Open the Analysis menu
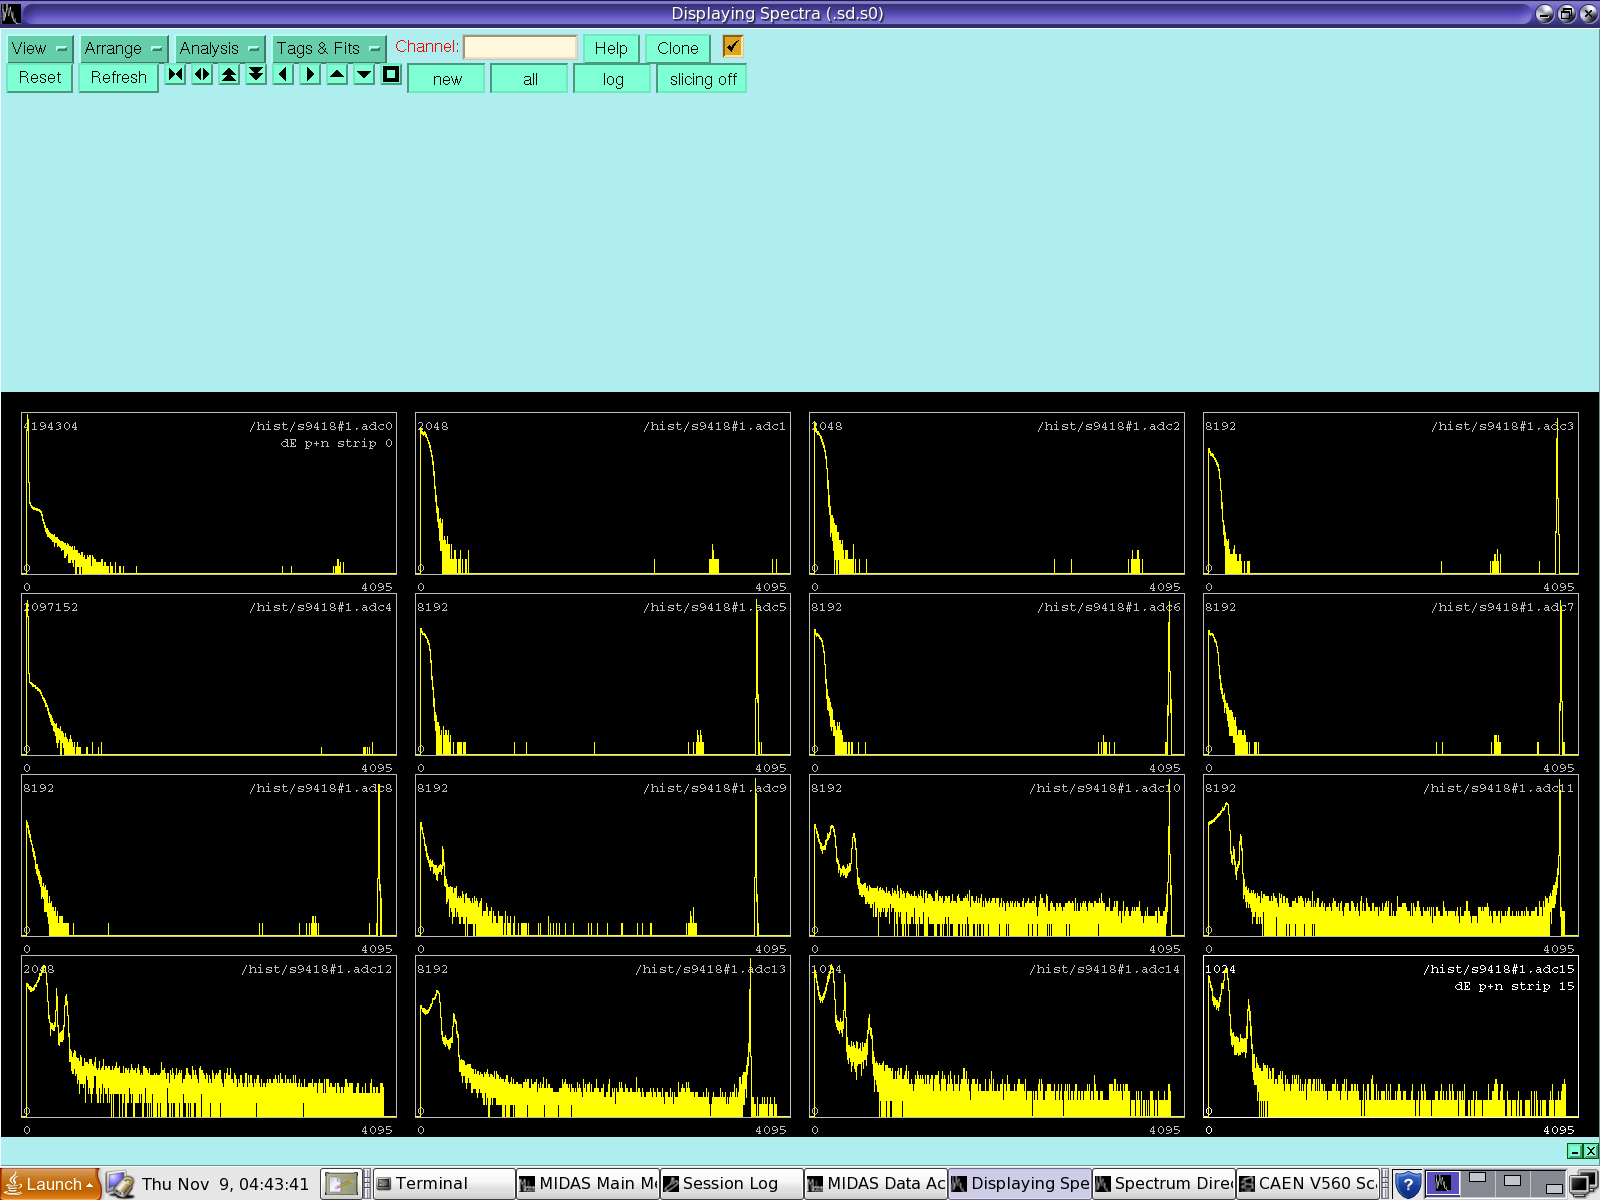The width and height of the screenshot is (1600, 1200). pos(219,48)
